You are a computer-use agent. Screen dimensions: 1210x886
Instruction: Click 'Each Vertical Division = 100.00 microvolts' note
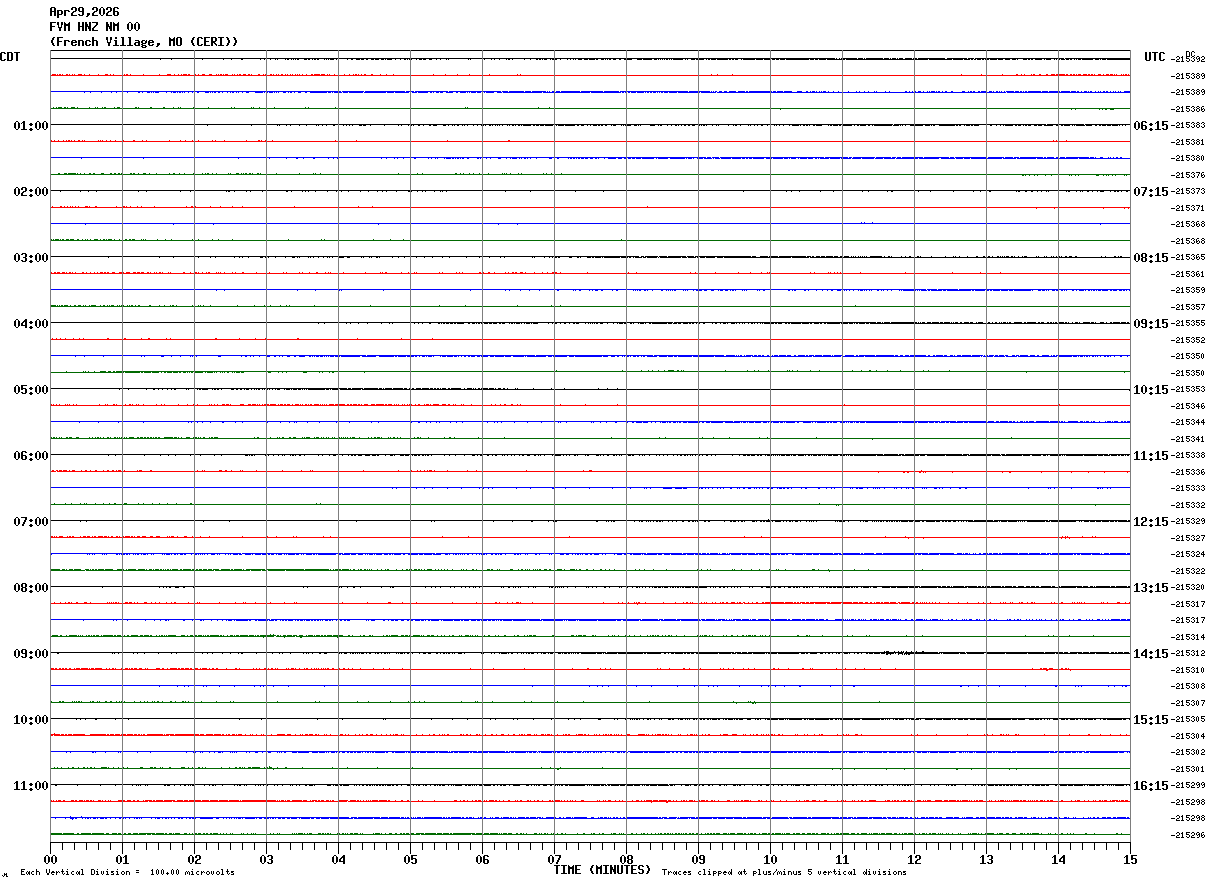point(127,873)
